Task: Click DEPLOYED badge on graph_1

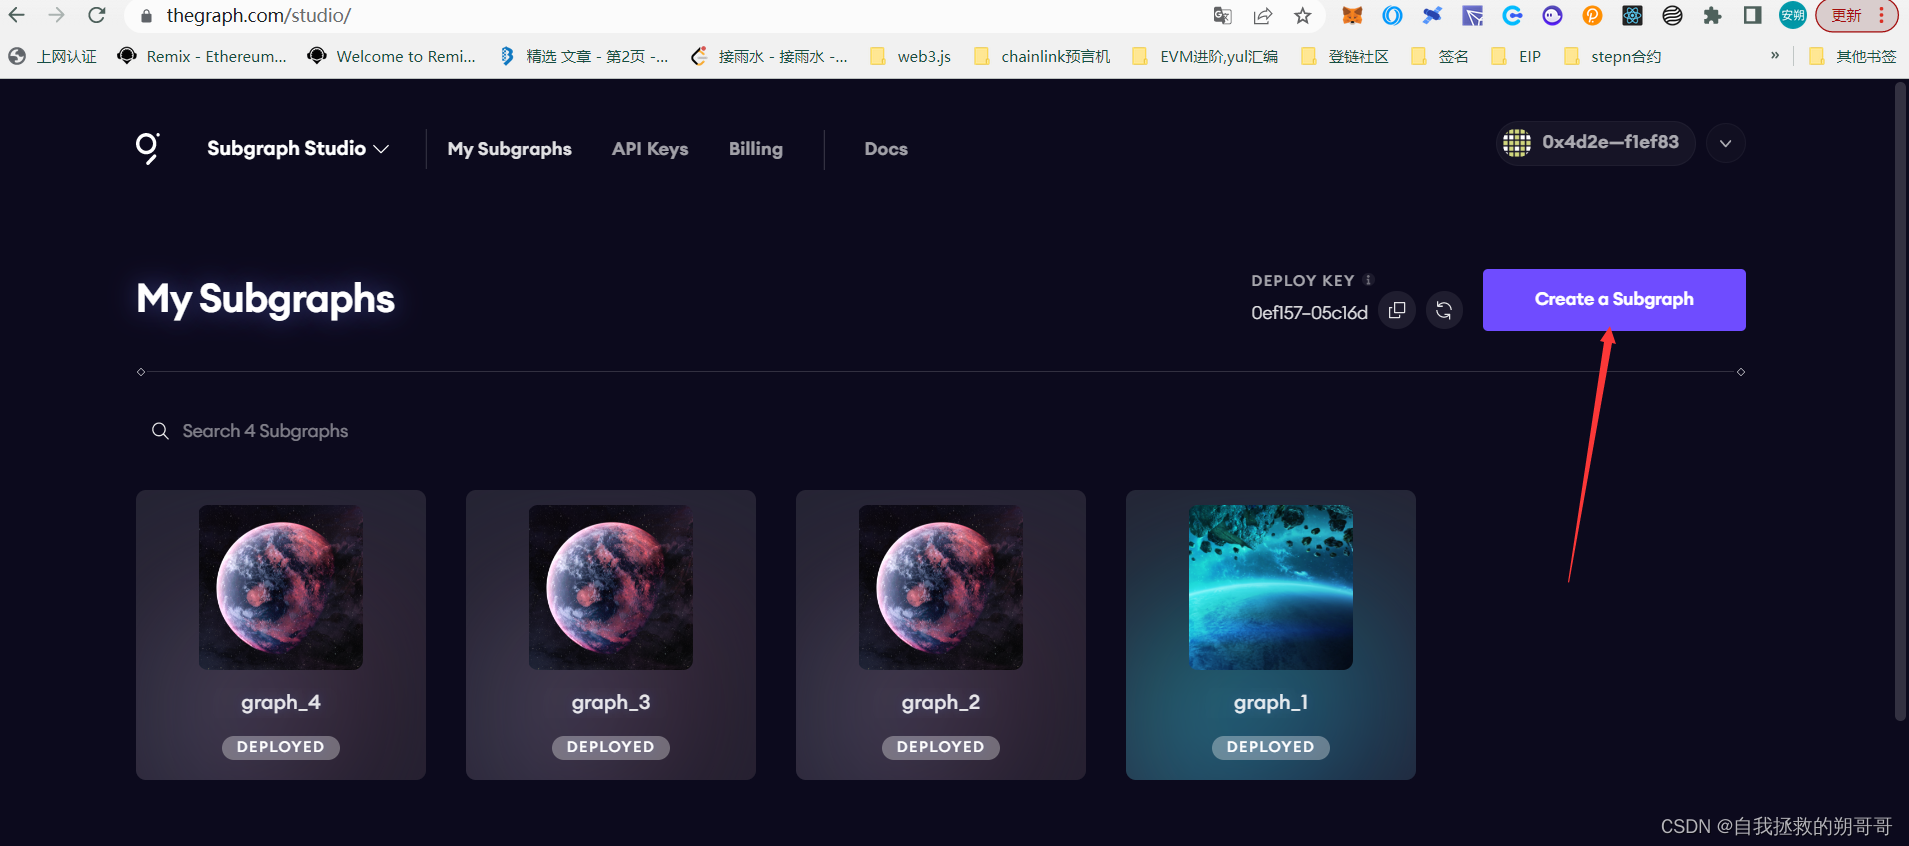Action: click(1271, 747)
